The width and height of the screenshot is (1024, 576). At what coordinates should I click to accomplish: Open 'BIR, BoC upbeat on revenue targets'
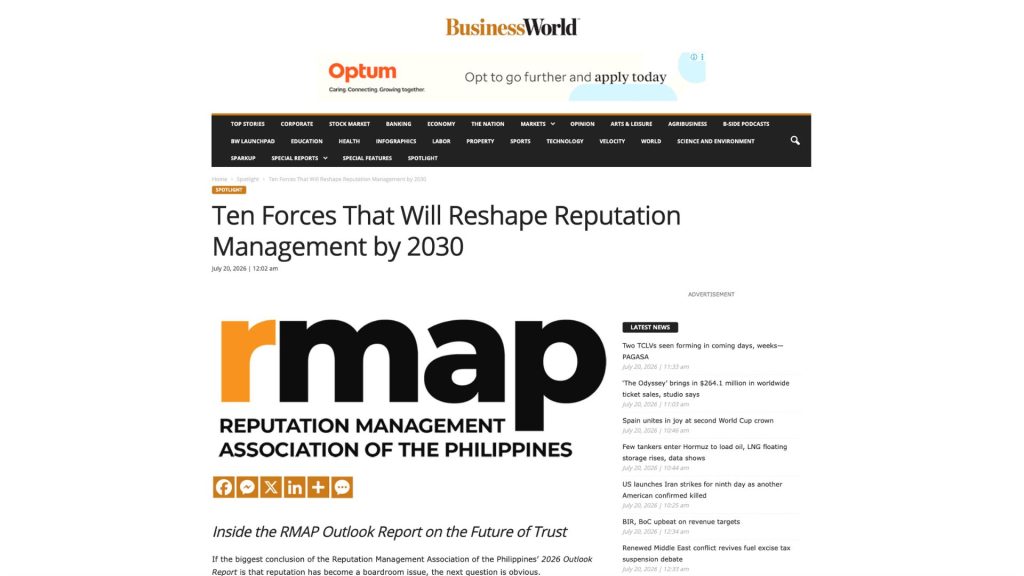pyautogui.click(x=681, y=522)
